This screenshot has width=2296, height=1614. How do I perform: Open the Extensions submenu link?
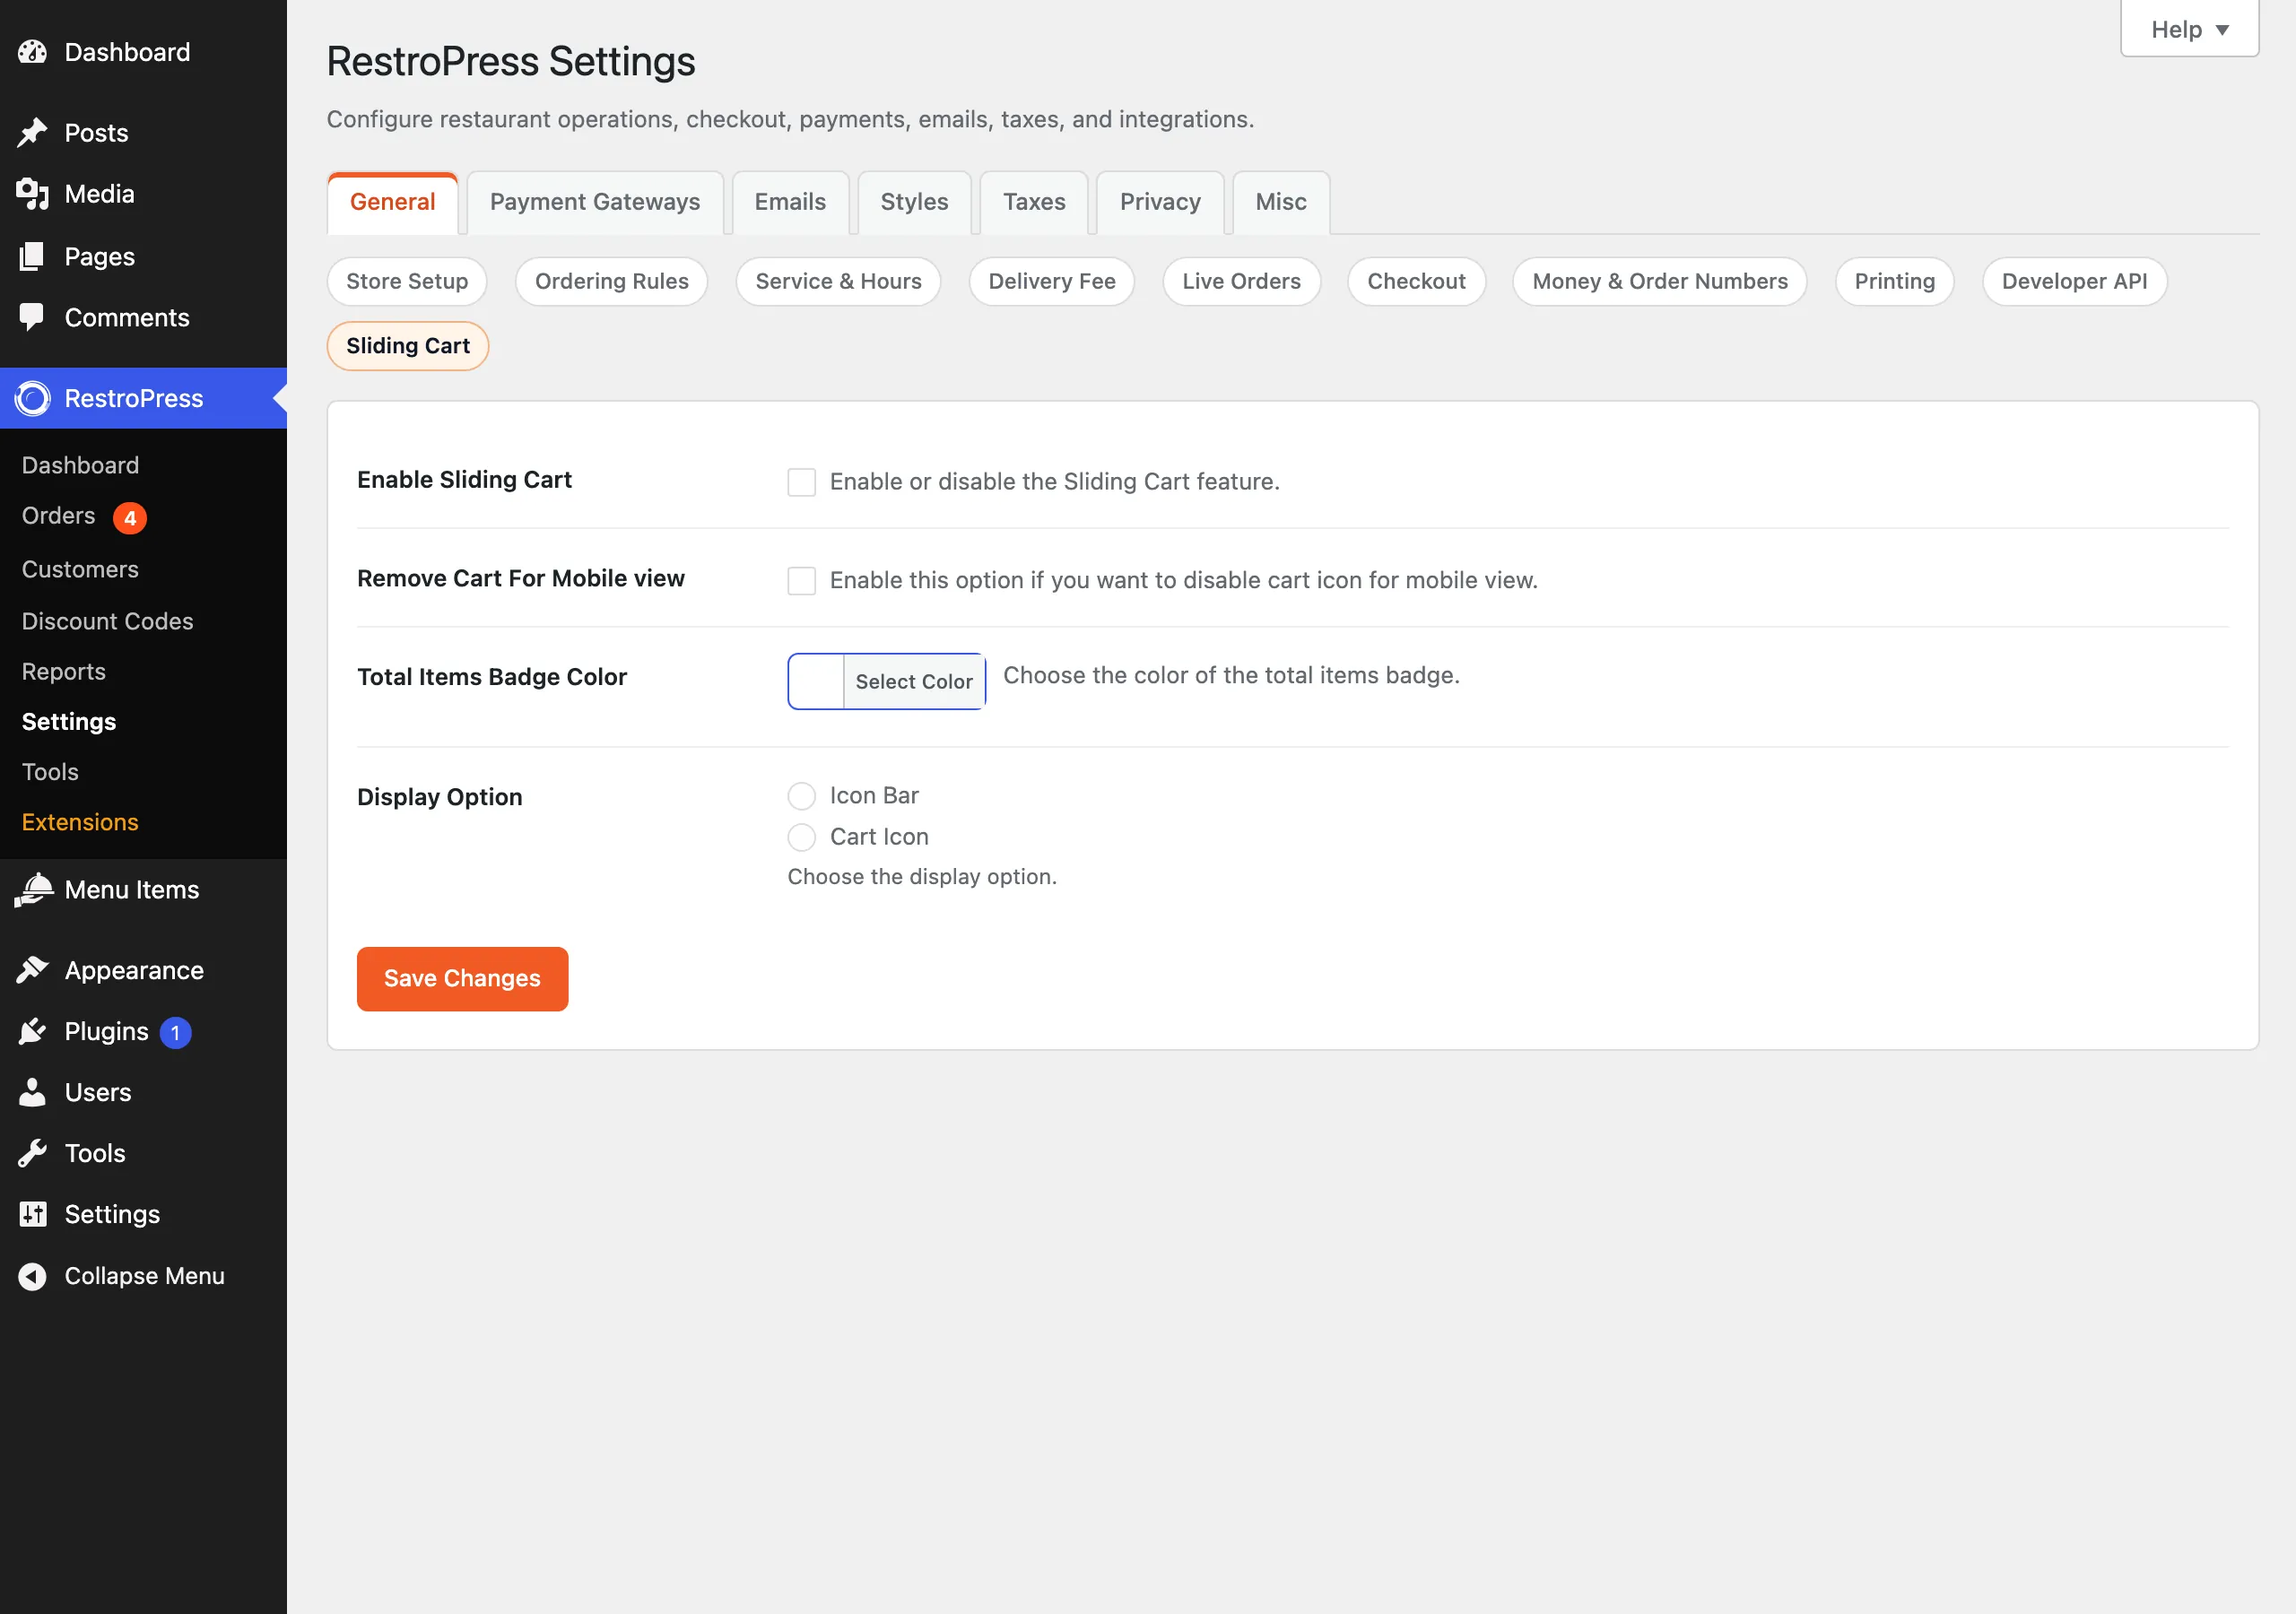80,822
